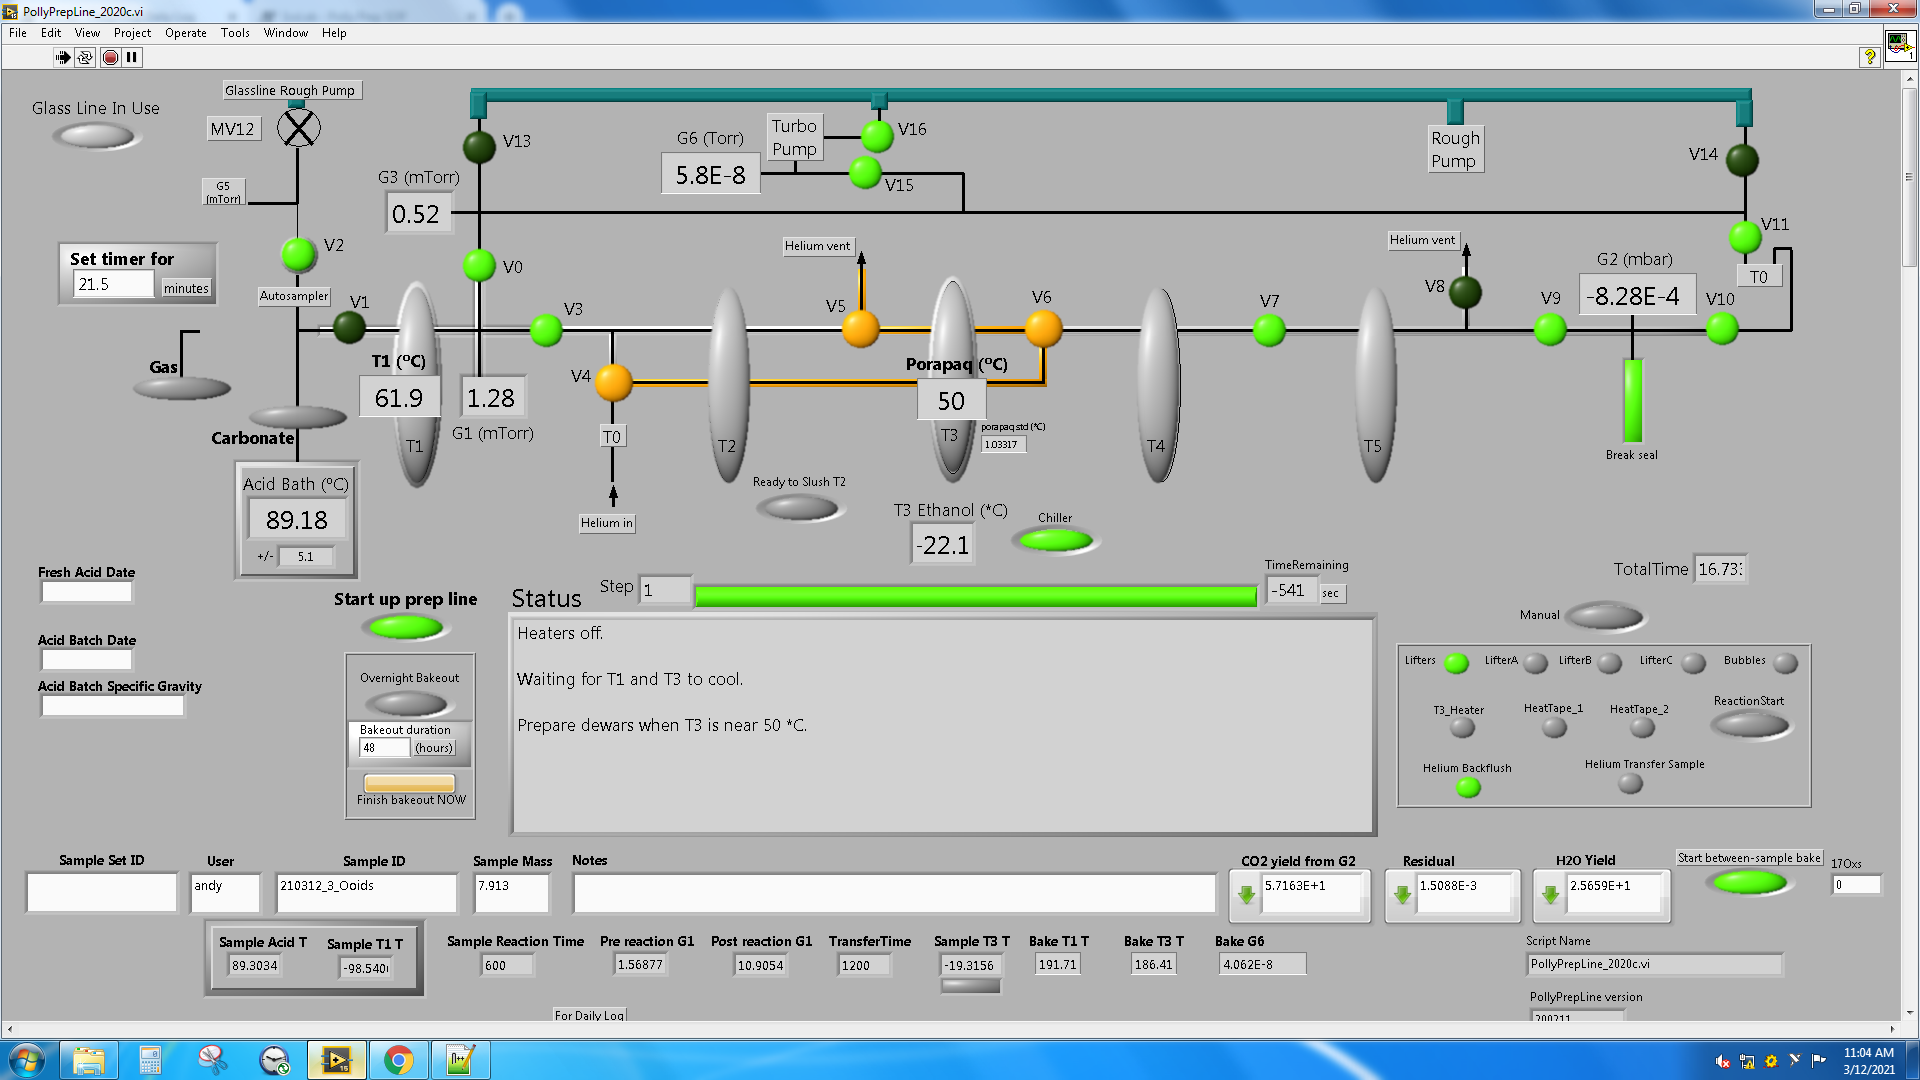
Task: Toggle the Carbonate selector switch
Action: (297, 416)
